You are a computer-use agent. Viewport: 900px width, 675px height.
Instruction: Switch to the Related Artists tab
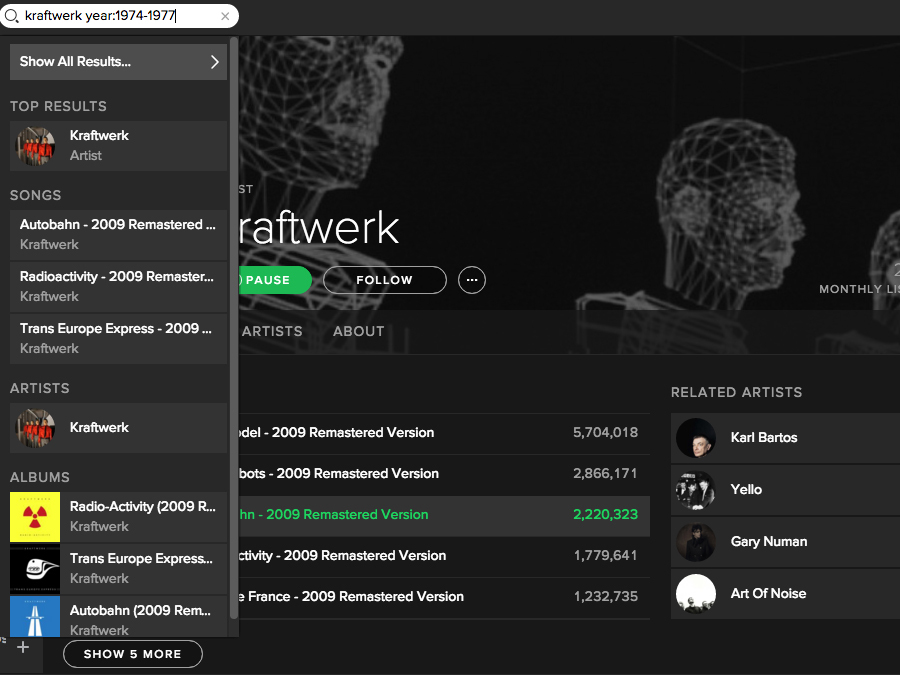pos(271,331)
